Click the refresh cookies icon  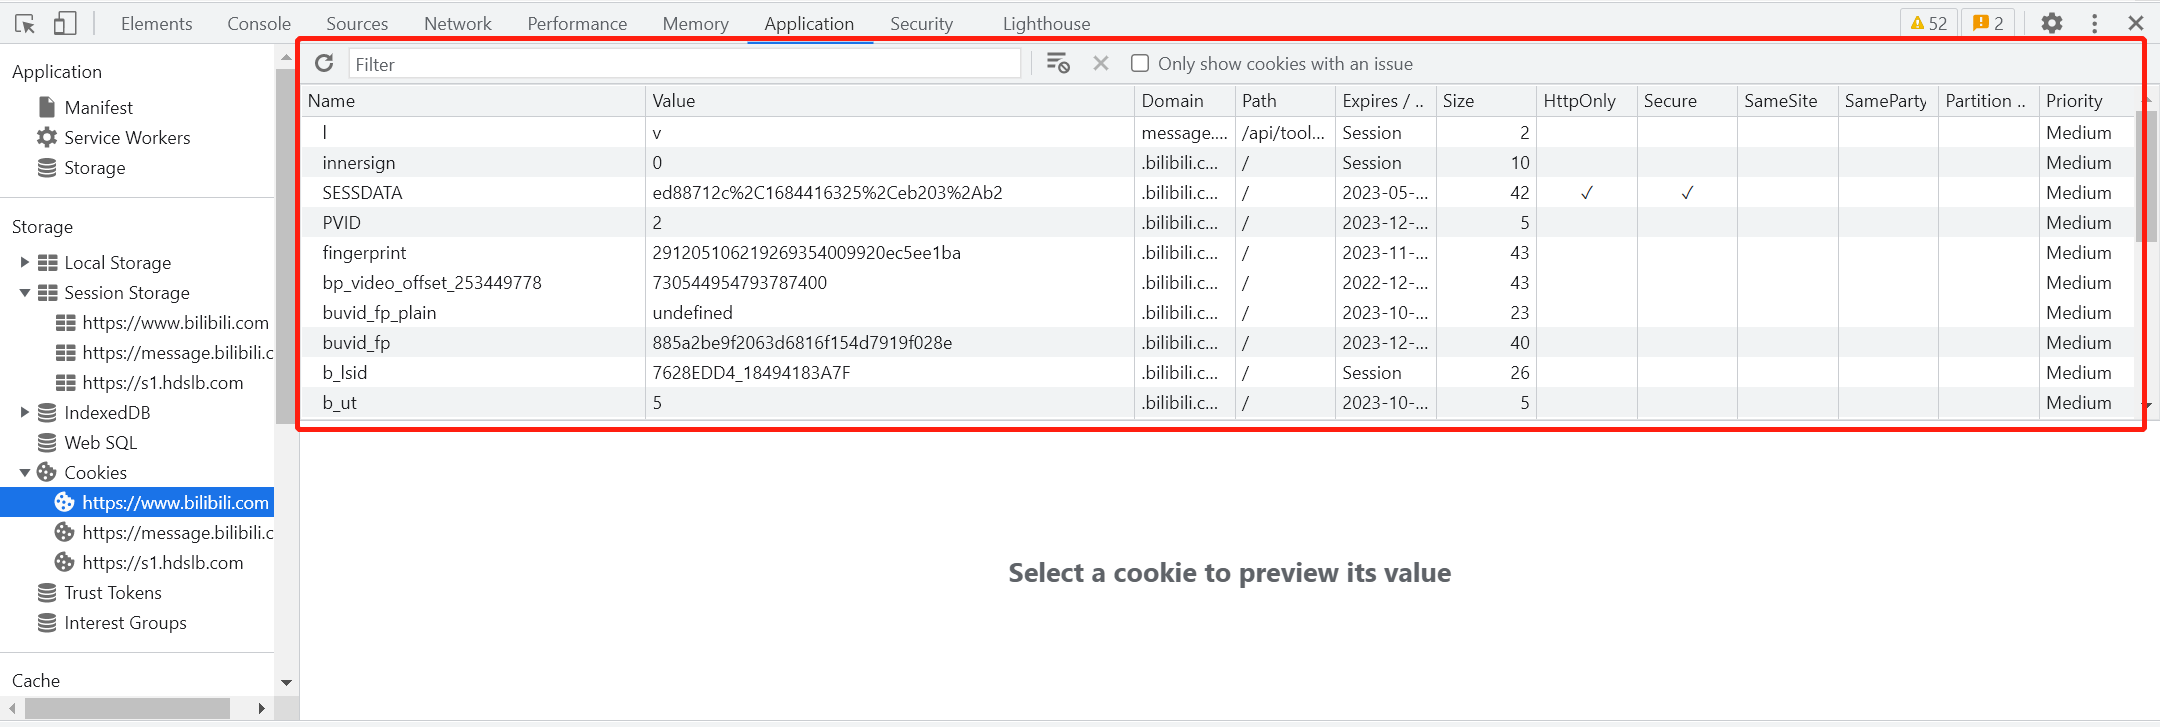pos(324,64)
